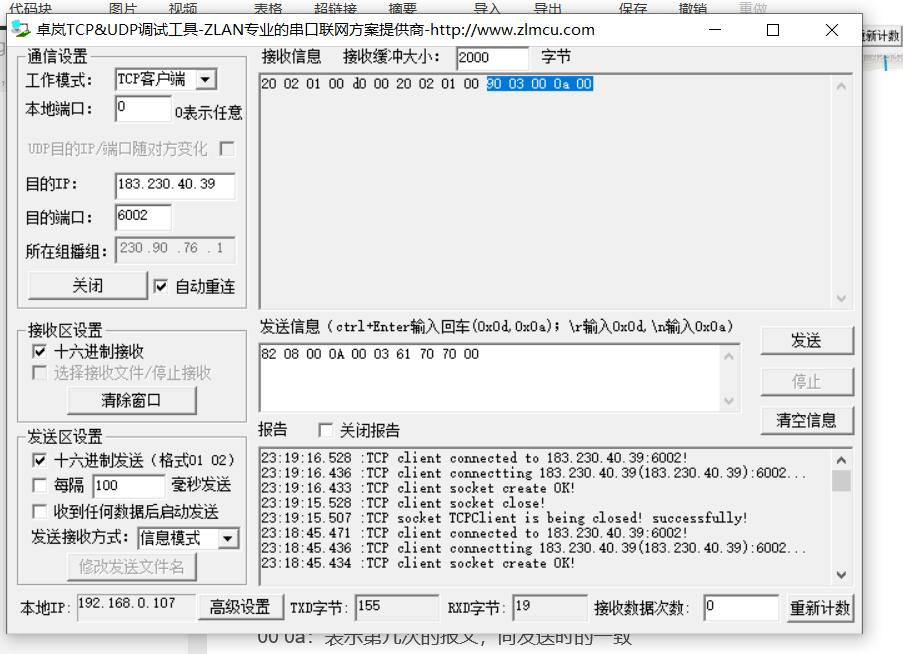Click the 关闭 connection button
Viewport: 903px width, 654px height.
click(x=86, y=285)
